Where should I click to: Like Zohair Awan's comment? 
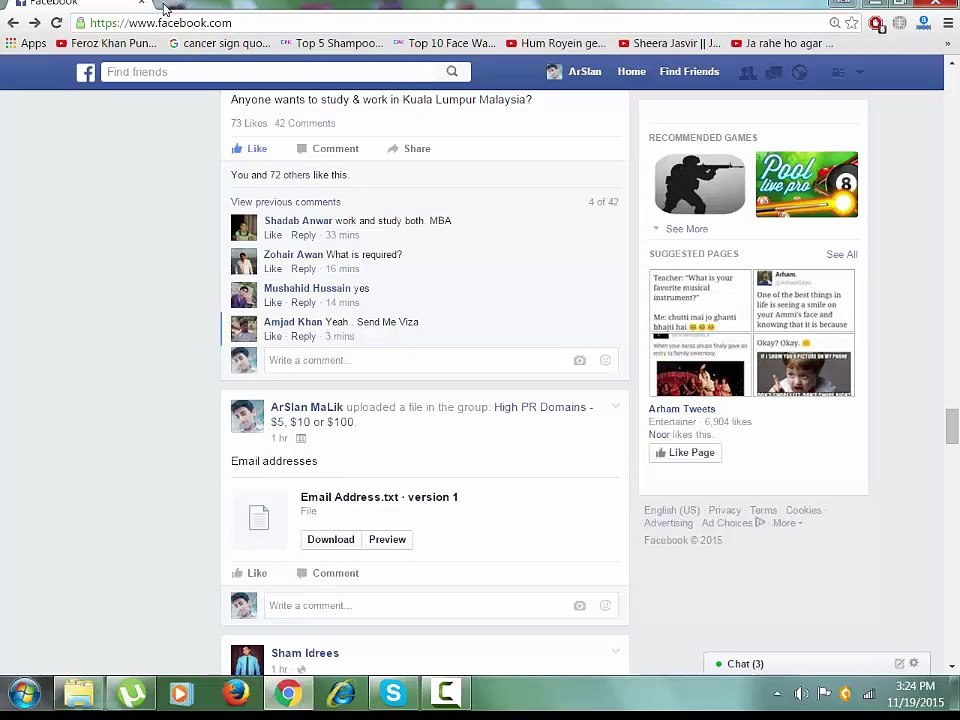point(273,269)
